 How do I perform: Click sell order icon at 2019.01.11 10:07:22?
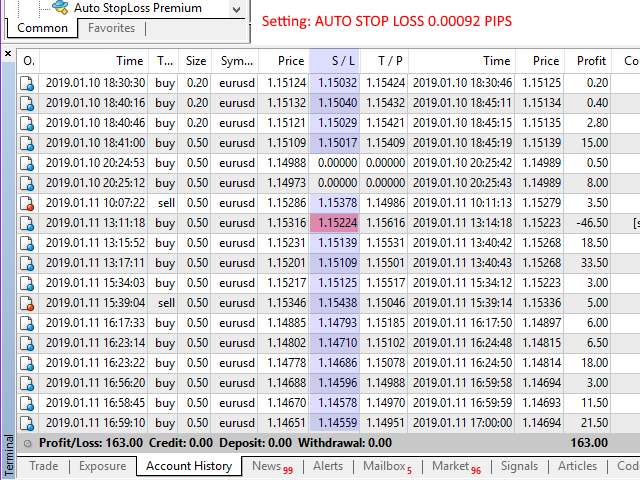pos(28,203)
